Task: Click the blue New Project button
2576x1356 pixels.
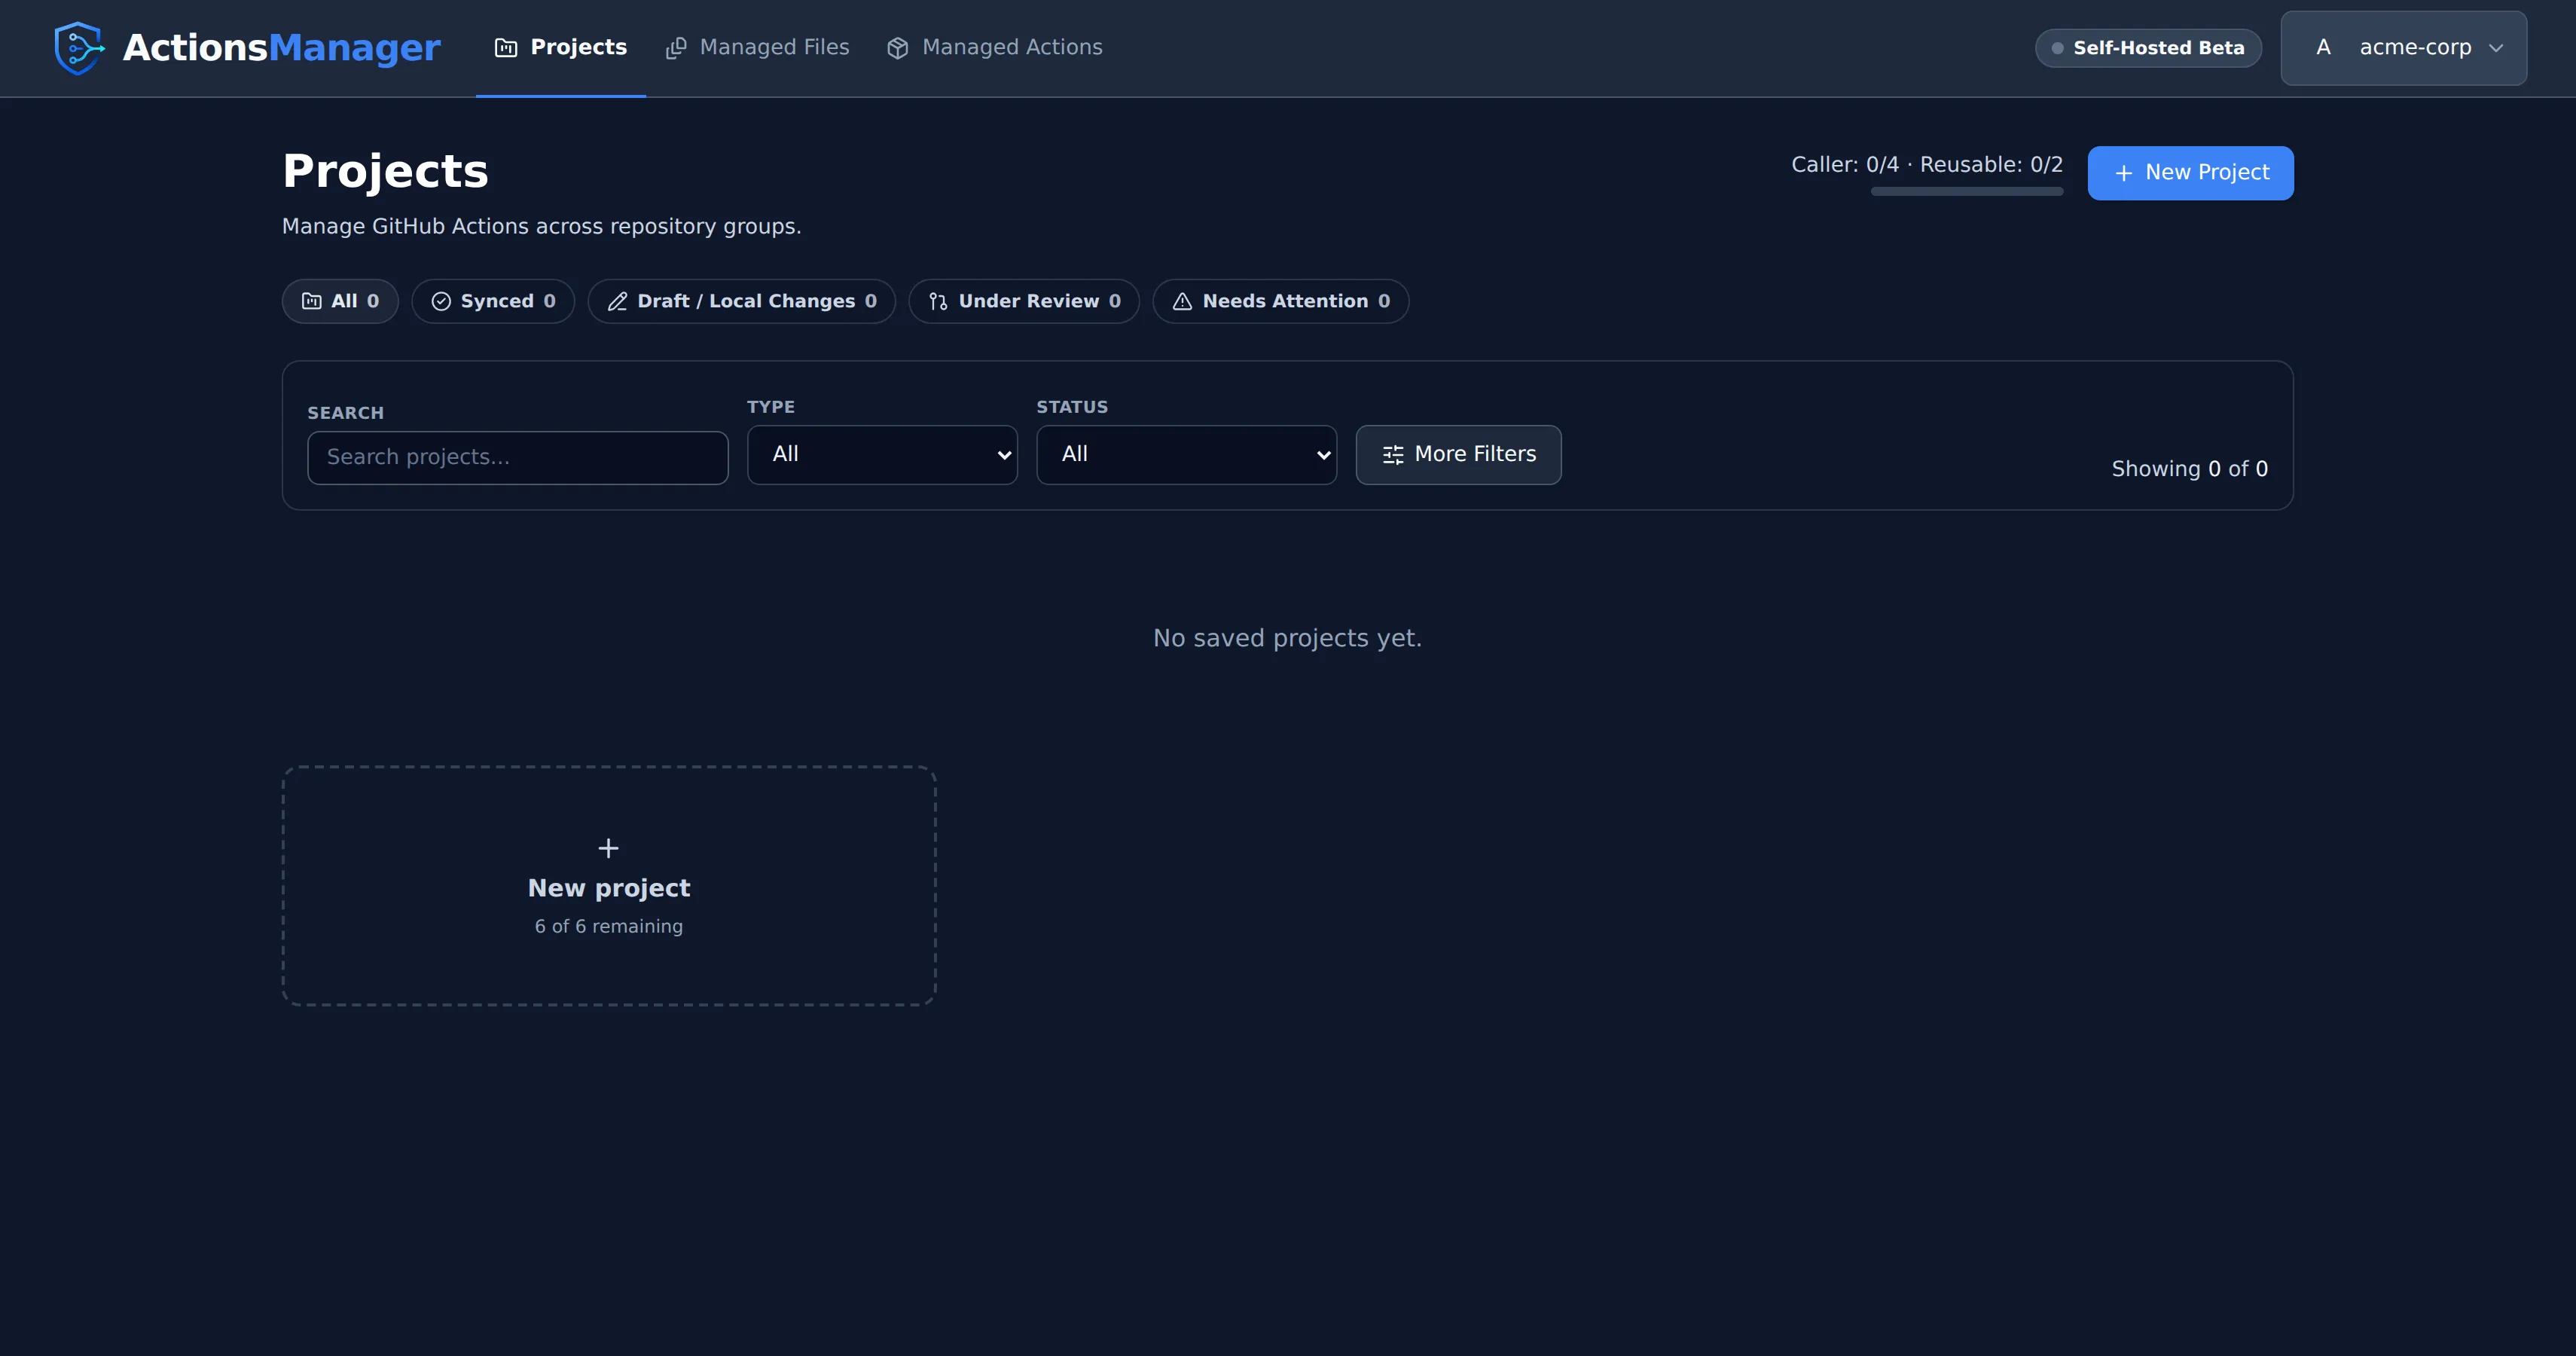Action: (x=2190, y=173)
